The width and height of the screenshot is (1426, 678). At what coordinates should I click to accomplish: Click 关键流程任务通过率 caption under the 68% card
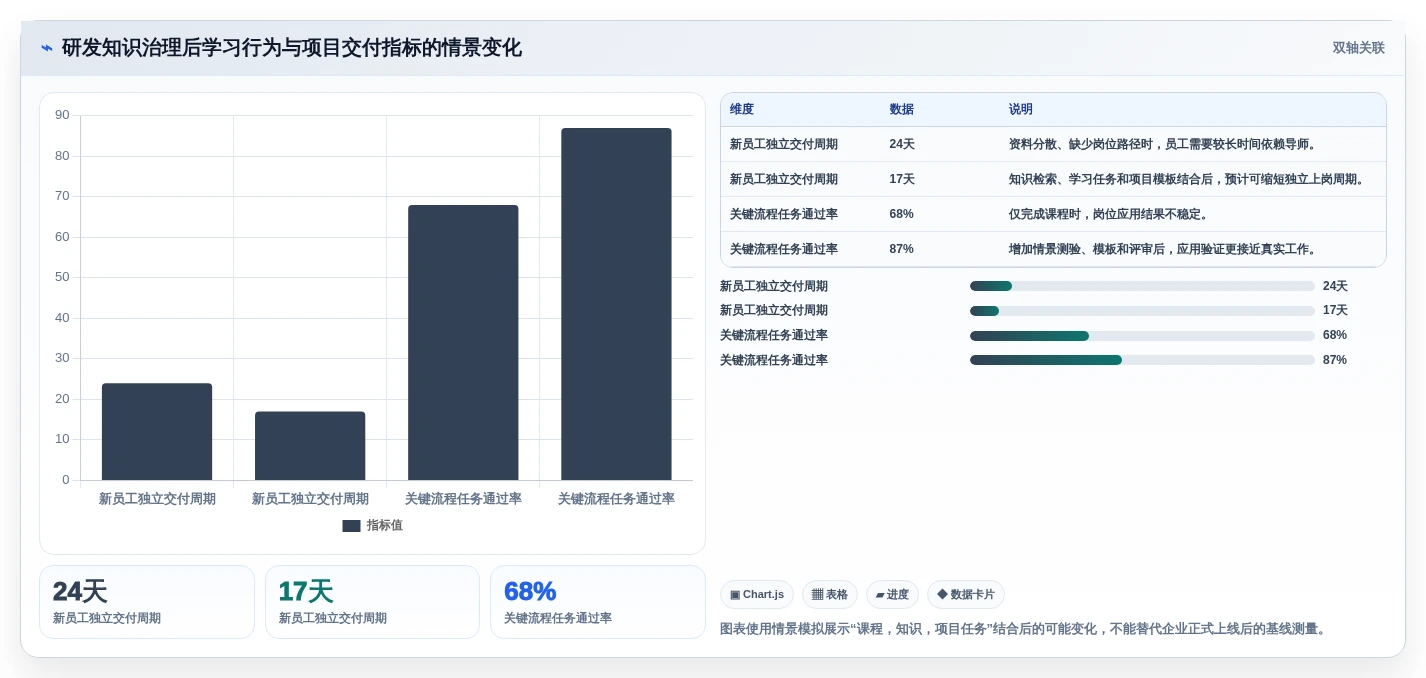click(x=558, y=619)
